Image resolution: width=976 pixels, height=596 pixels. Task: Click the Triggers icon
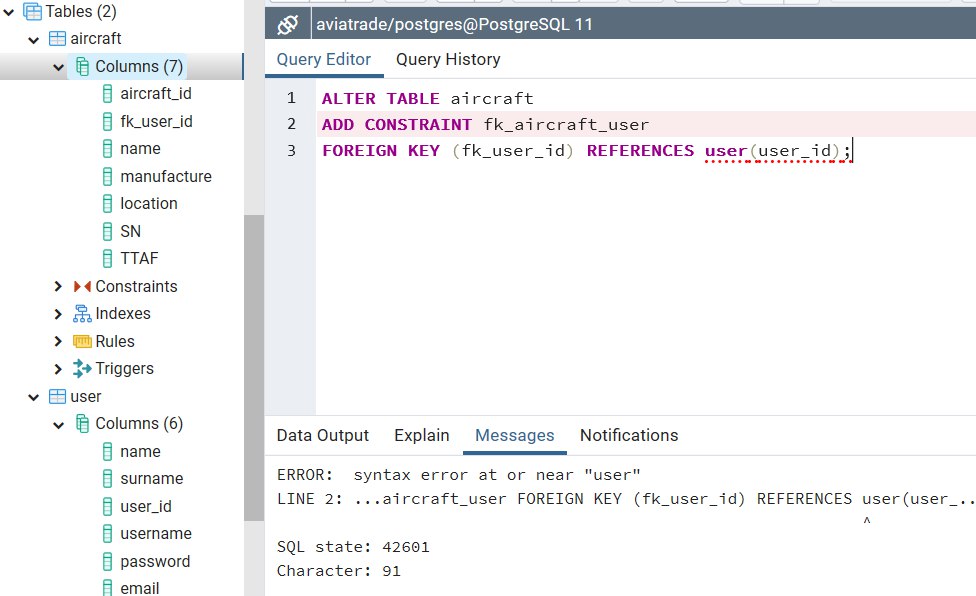click(x=82, y=368)
